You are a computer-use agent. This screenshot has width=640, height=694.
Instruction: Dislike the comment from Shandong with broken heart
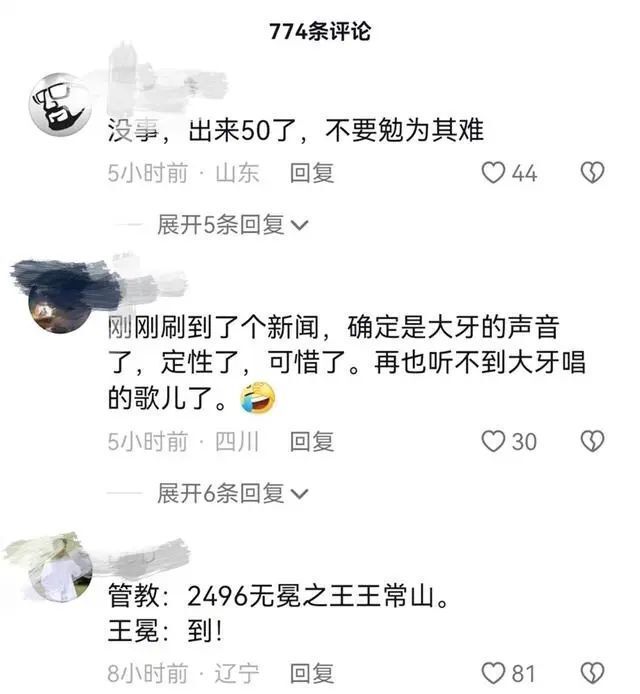(592, 173)
